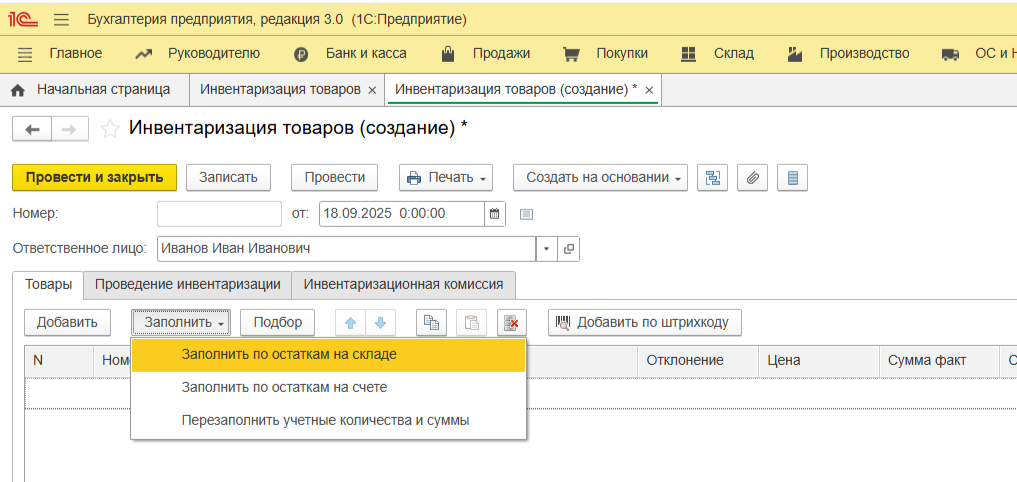Click the copy rows icon
1017x482 pixels.
point(431,322)
